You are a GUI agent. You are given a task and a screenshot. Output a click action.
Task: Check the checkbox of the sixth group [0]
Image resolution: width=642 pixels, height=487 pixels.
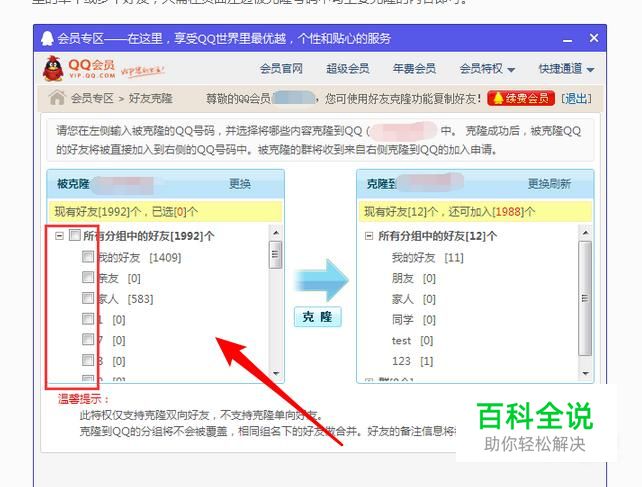point(88,360)
